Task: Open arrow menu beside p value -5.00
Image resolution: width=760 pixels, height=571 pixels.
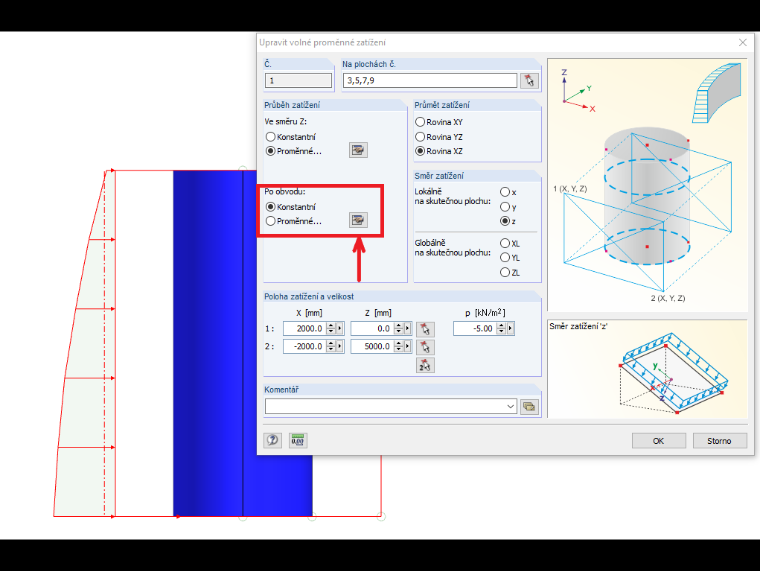Action: [x=510, y=329]
